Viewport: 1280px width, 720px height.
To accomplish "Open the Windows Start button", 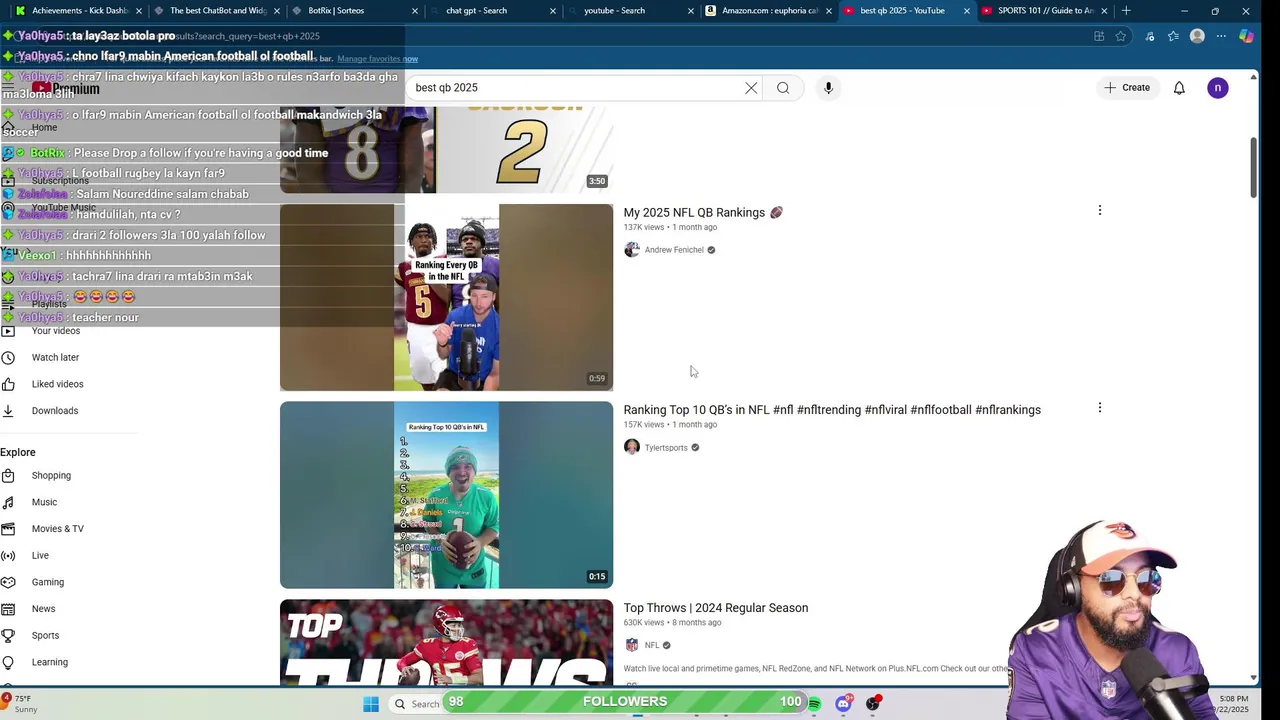I will pyautogui.click(x=371, y=704).
